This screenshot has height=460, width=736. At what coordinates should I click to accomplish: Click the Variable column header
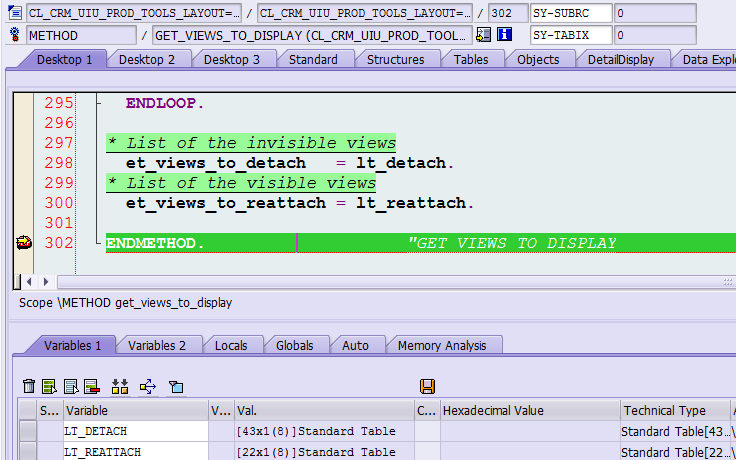pyautogui.click(x=136, y=411)
